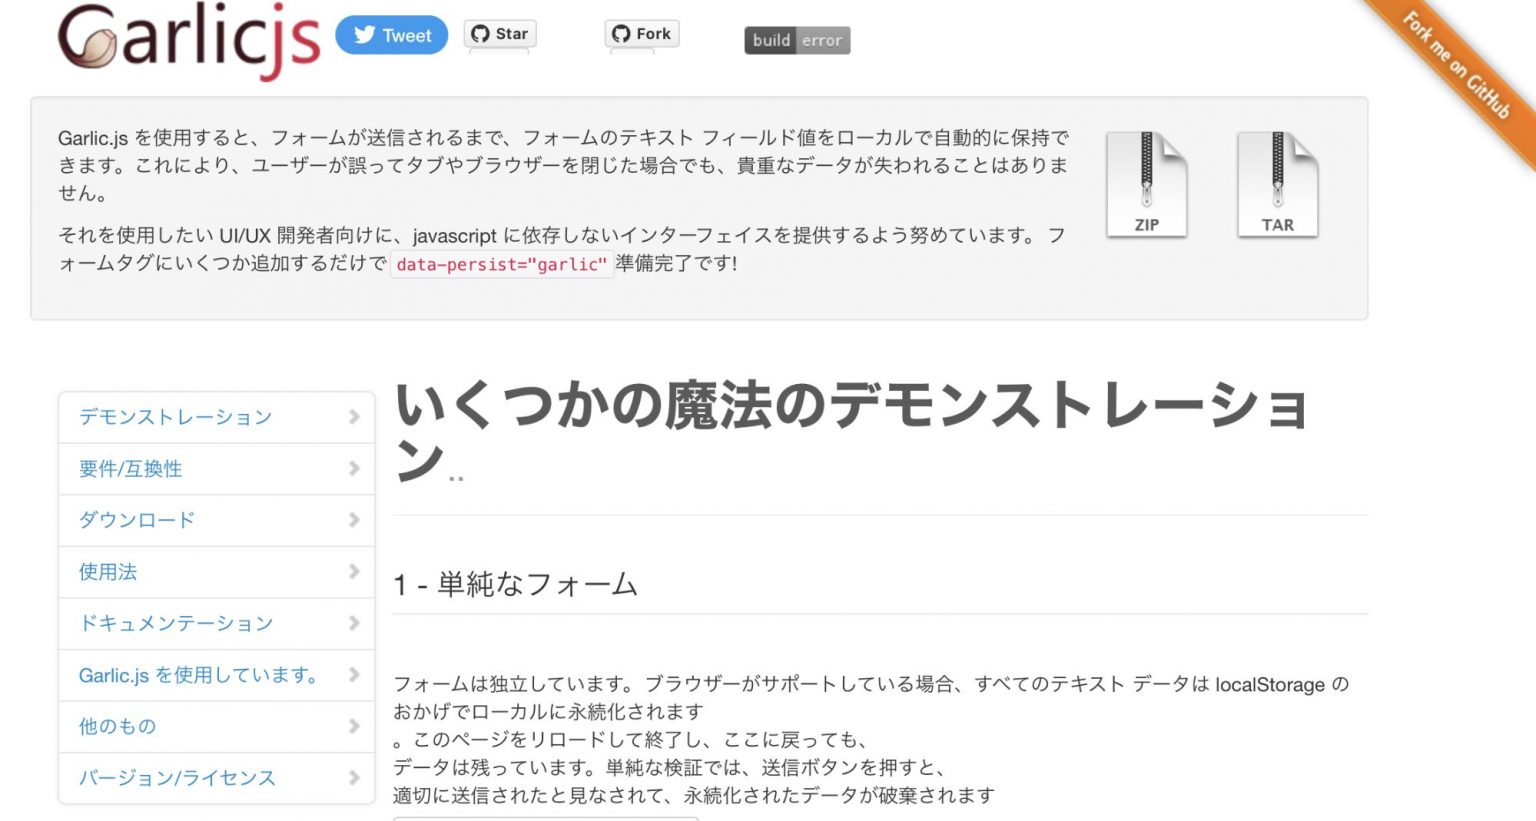Click the blue Tweet button
Viewport: 1536px width, 821px height.
[x=392, y=34]
